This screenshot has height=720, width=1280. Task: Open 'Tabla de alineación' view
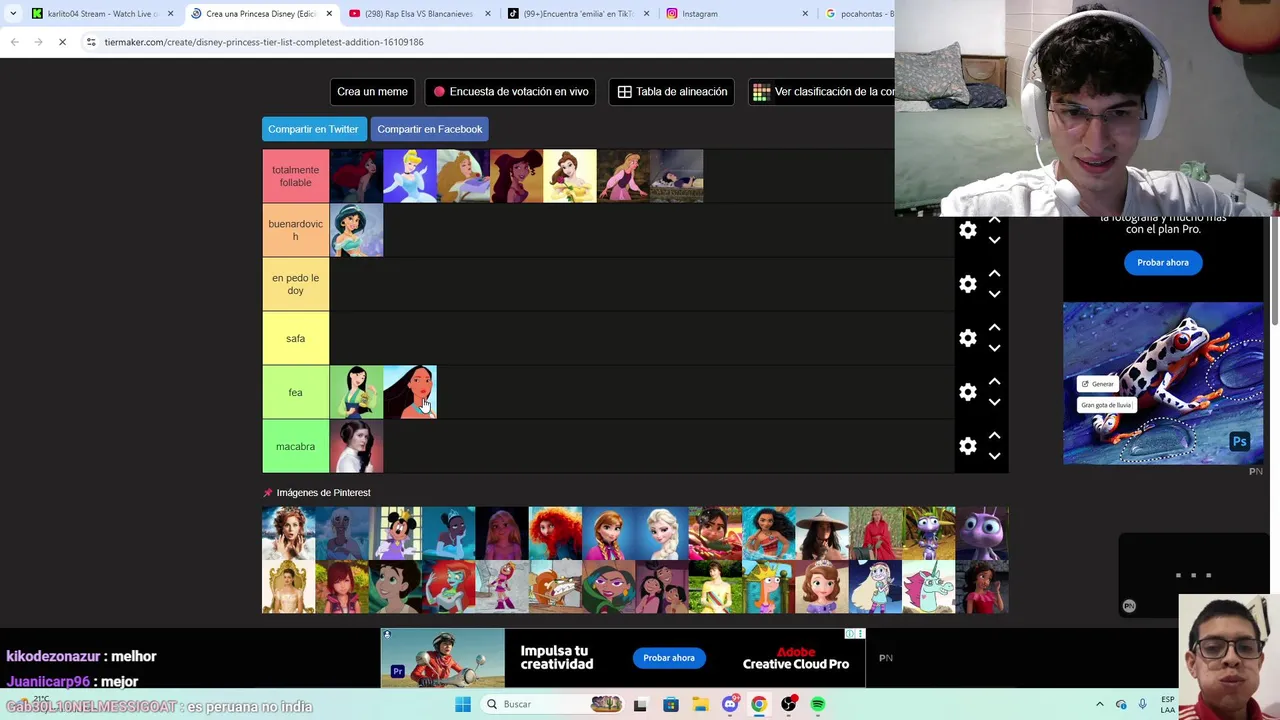point(672,92)
